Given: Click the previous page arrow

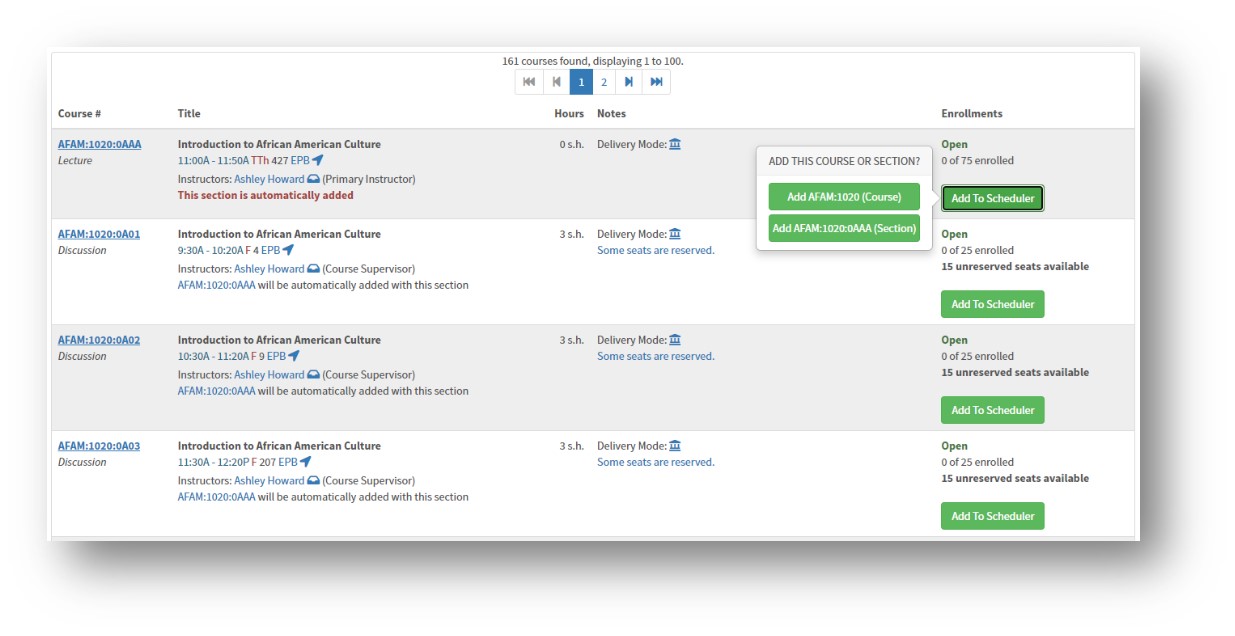Looking at the screenshot, I should (556, 82).
